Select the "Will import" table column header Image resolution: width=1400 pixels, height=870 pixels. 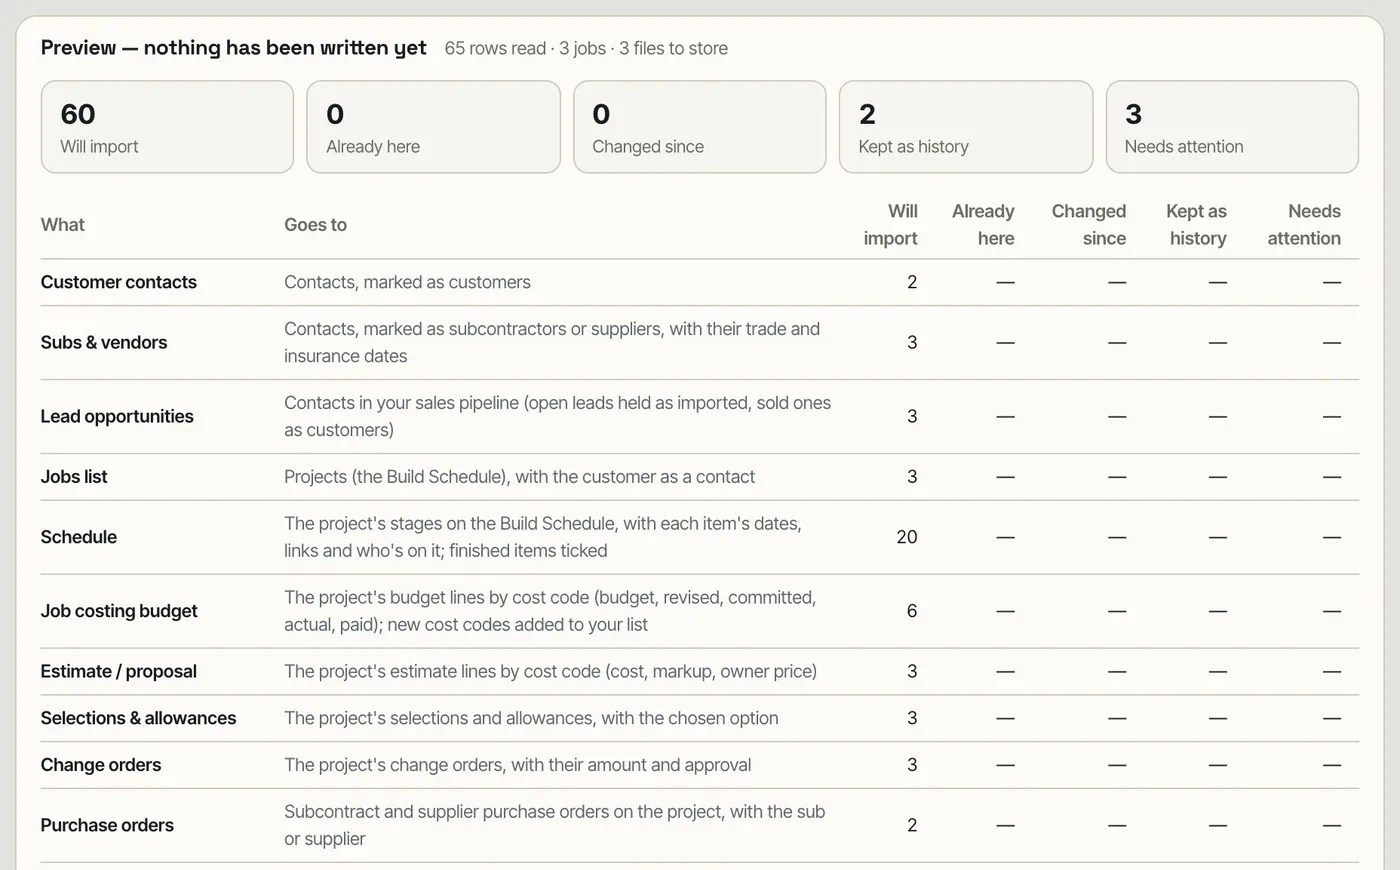pyautogui.click(x=891, y=225)
